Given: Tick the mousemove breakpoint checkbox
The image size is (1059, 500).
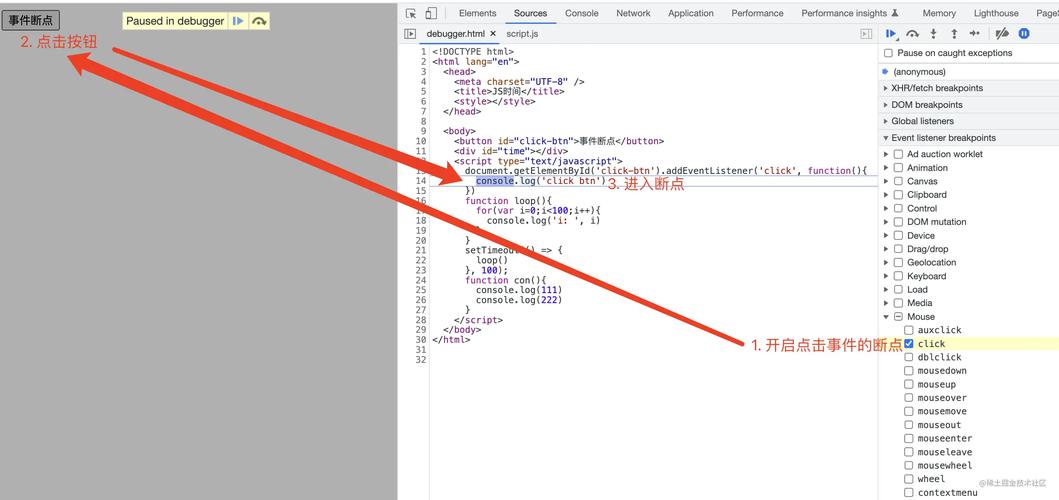Looking at the screenshot, I should tap(909, 411).
